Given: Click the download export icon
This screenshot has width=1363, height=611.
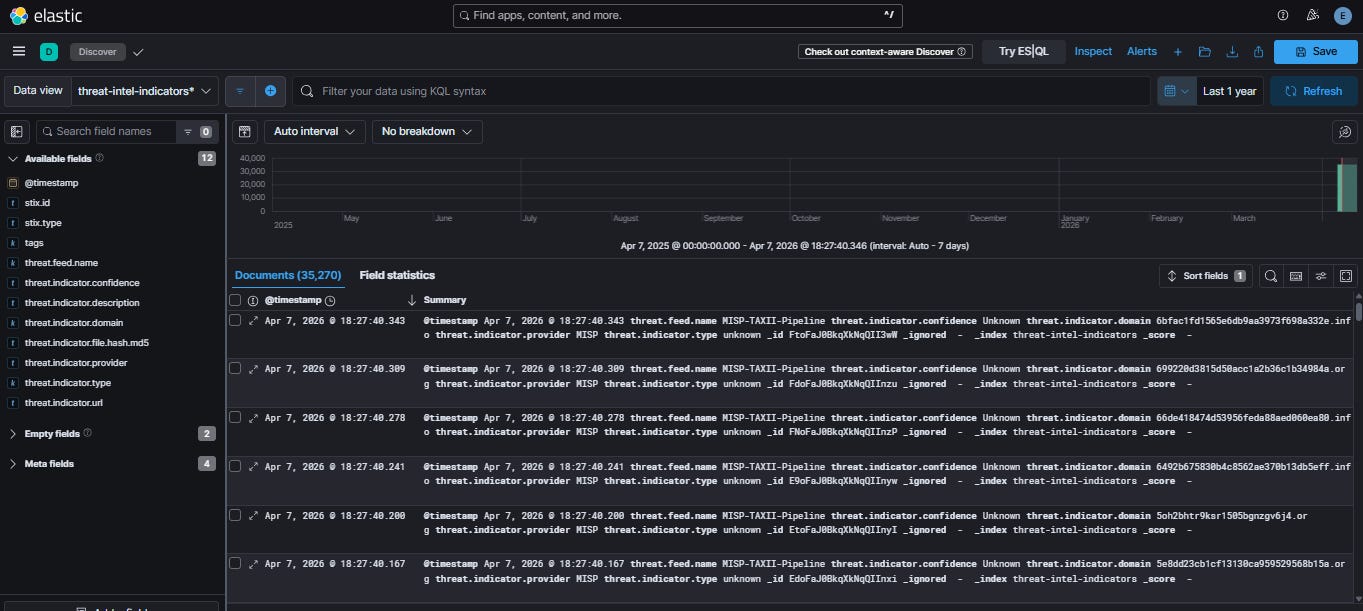Looking at the screenshot, I should 1232,51.
